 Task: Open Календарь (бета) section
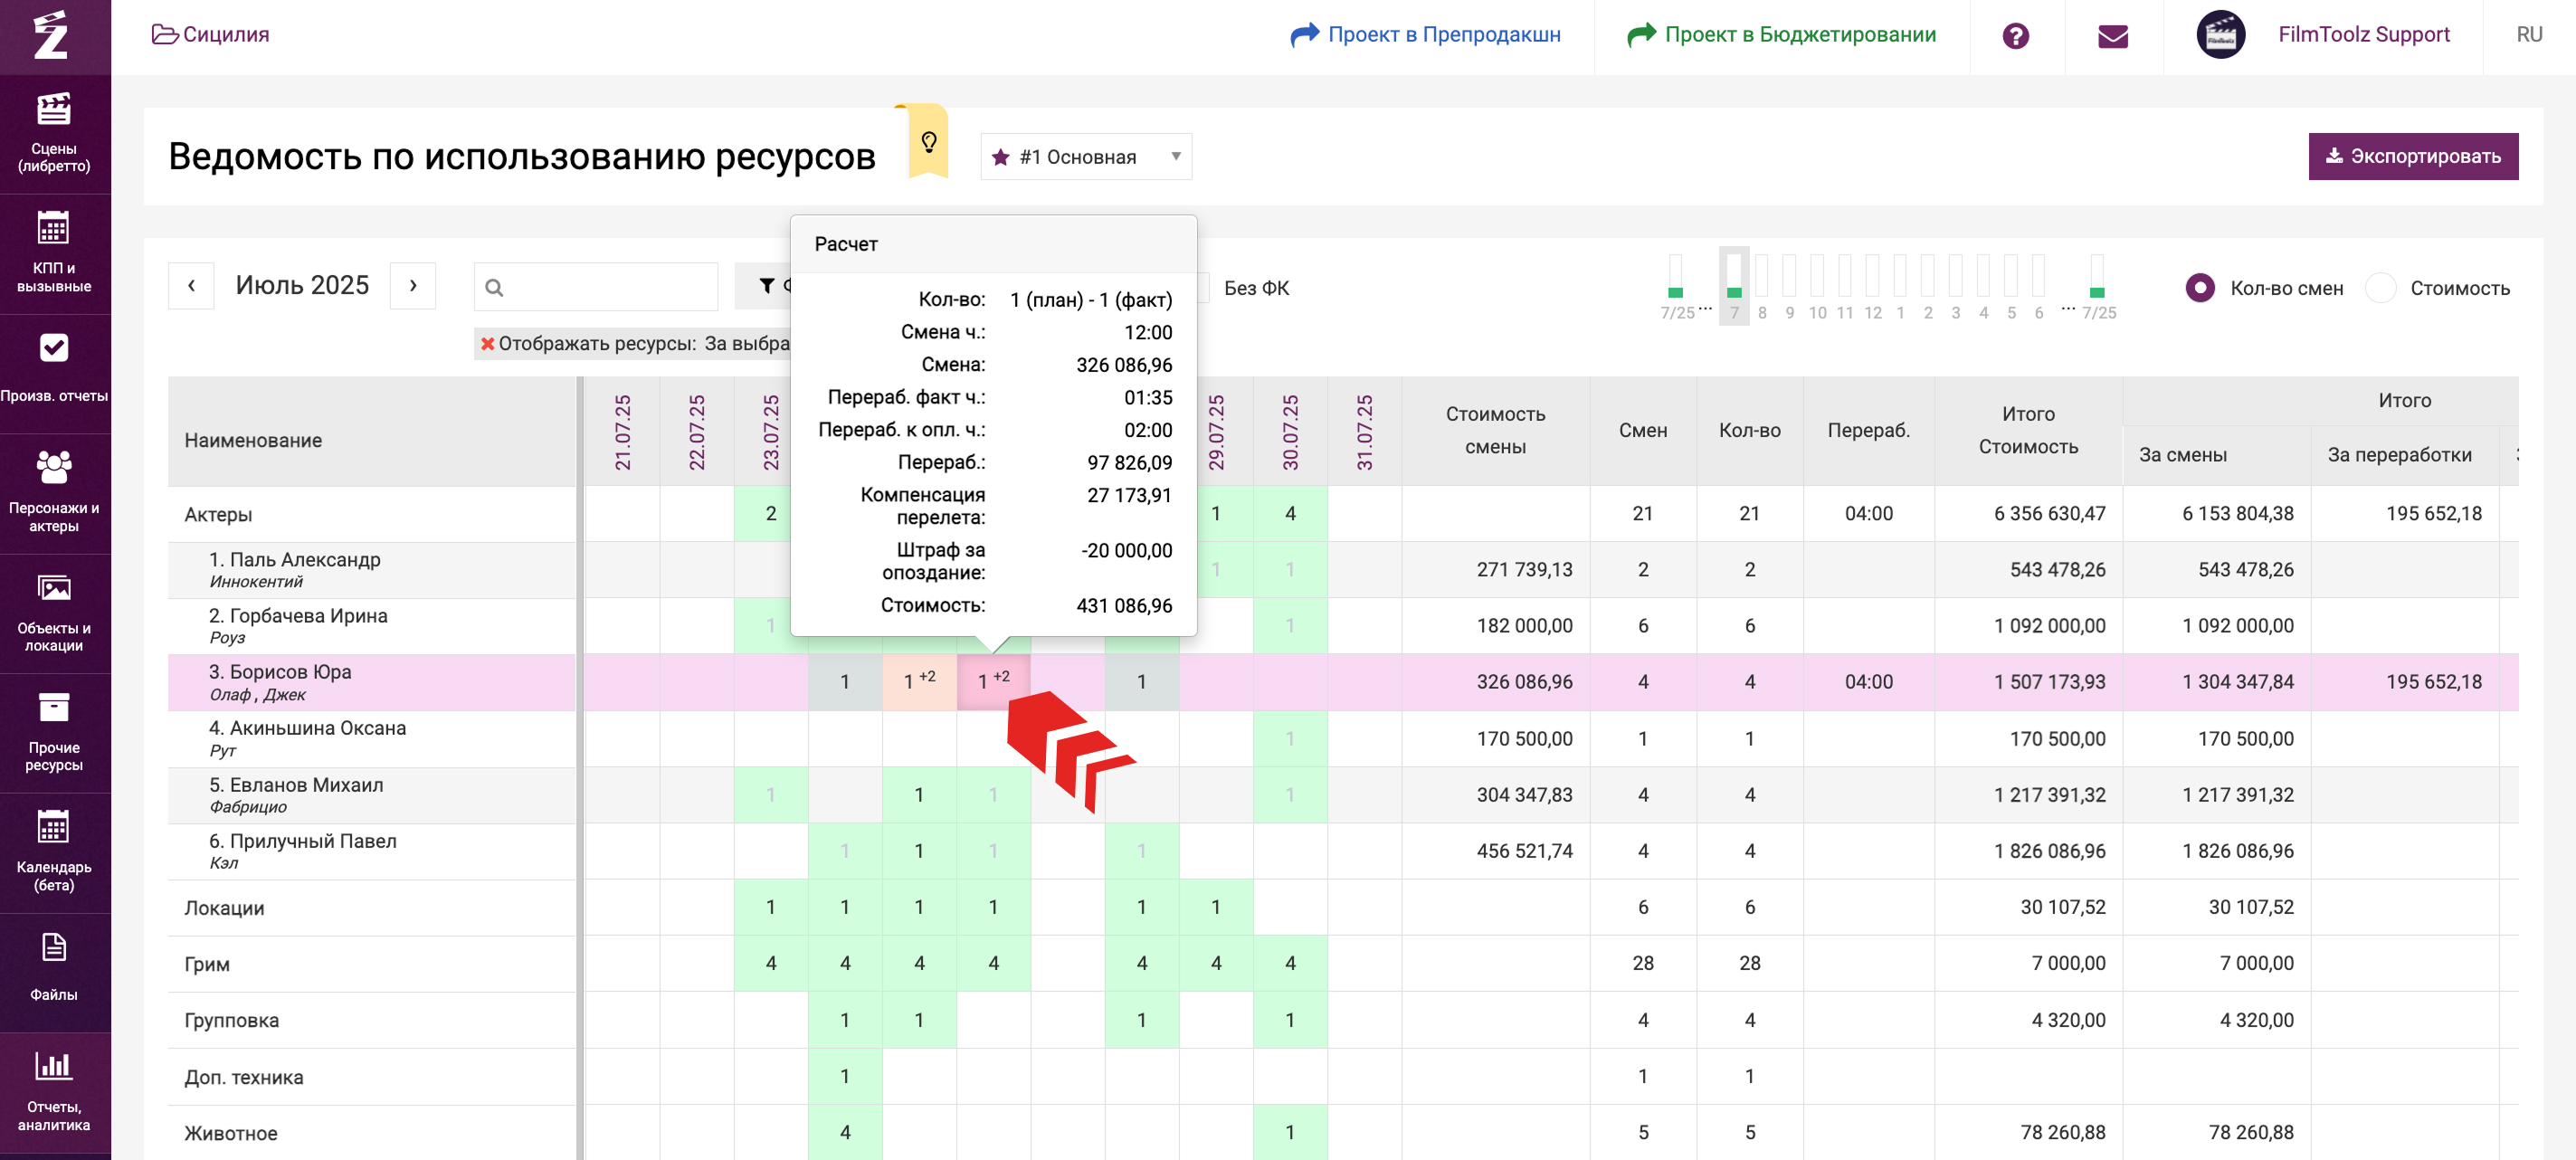tap(54, 852)
